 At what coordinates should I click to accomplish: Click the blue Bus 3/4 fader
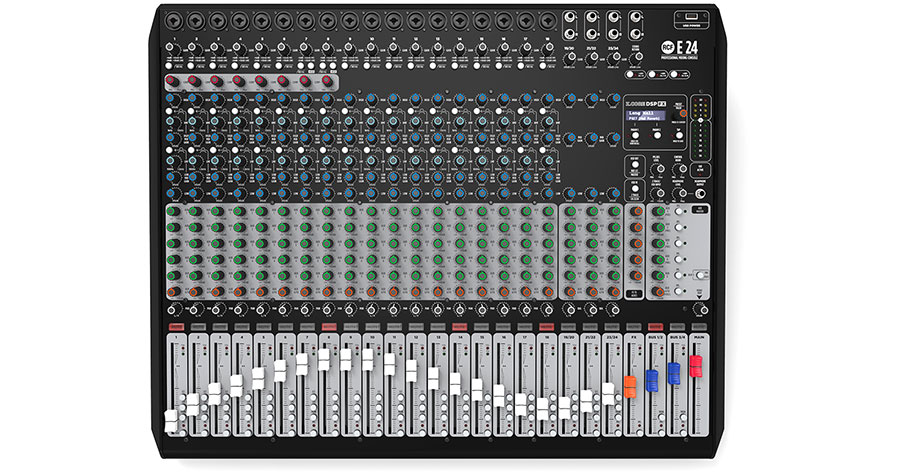click(x=675, y=372)
